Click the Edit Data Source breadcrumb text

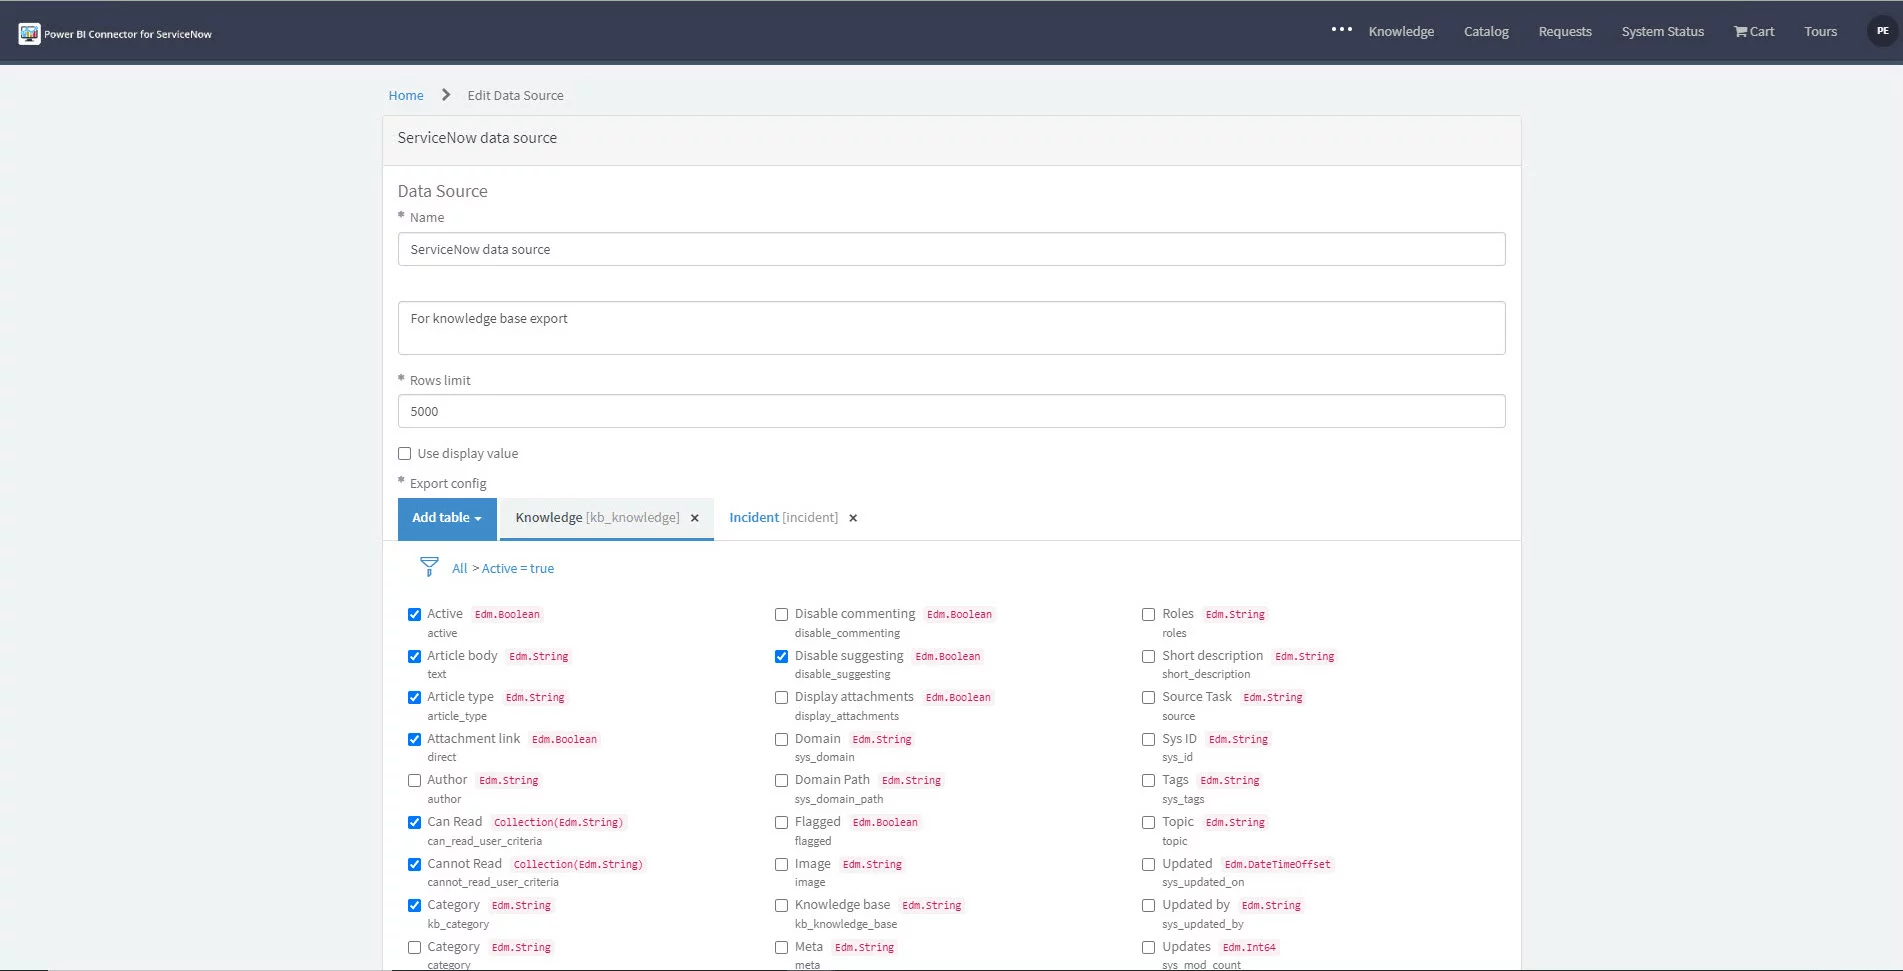click(515, 96)
